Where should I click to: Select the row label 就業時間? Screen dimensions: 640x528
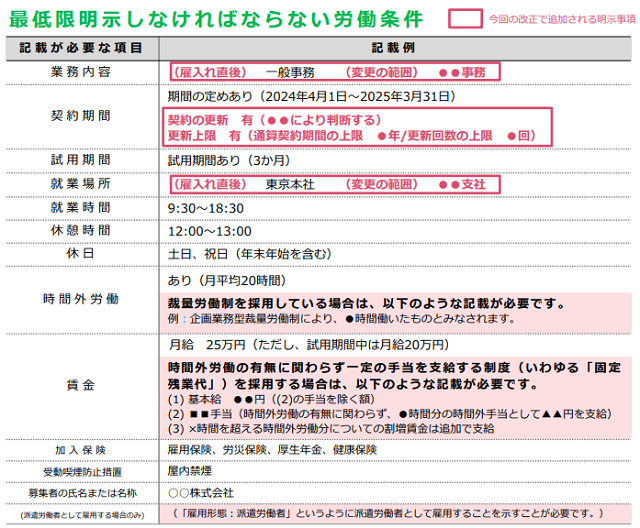(81, 208)
